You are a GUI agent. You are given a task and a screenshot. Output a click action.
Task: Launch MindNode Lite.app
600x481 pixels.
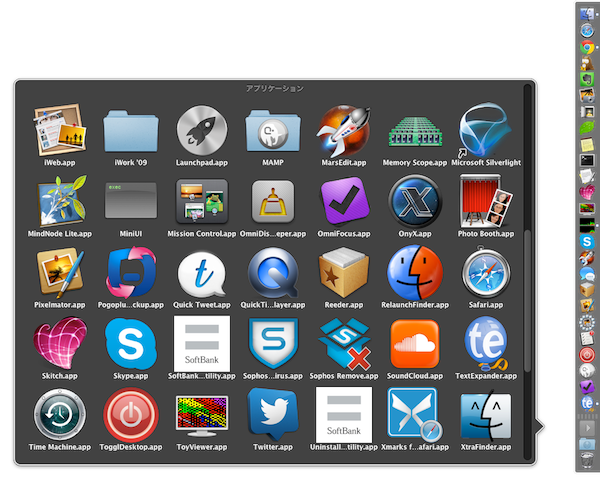[x=60, y=202]
